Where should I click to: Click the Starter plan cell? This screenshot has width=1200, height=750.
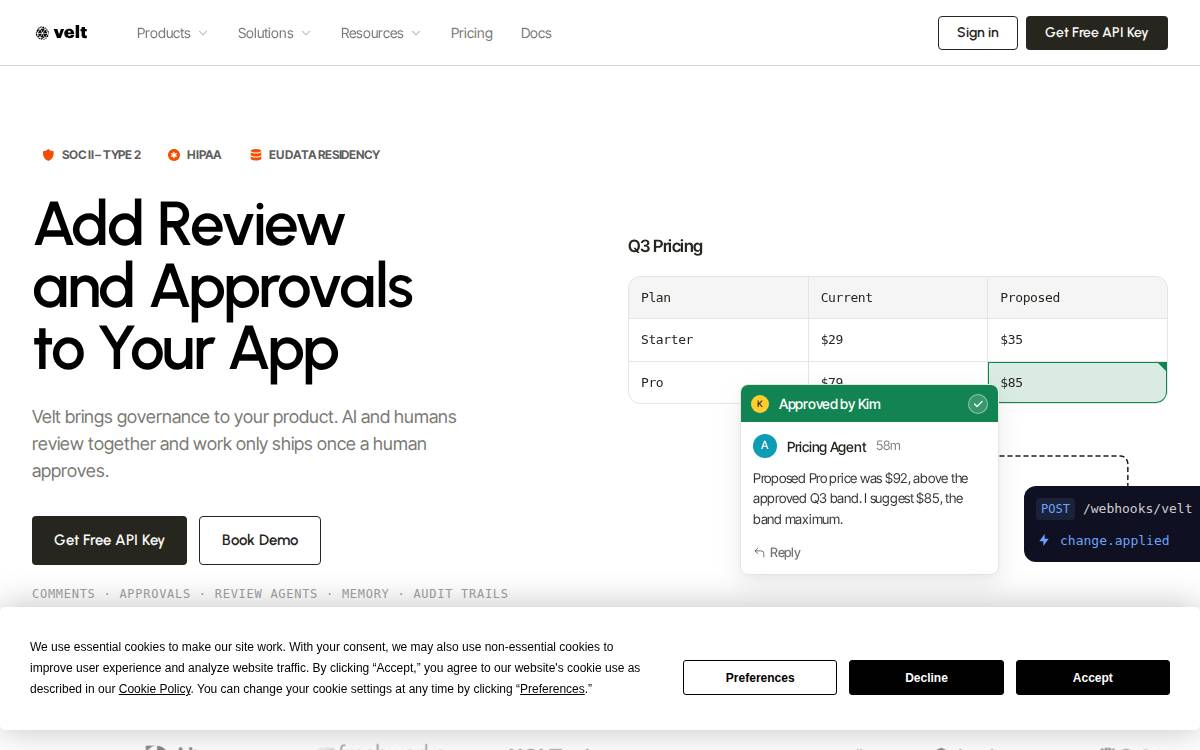(x=718, y=340)
